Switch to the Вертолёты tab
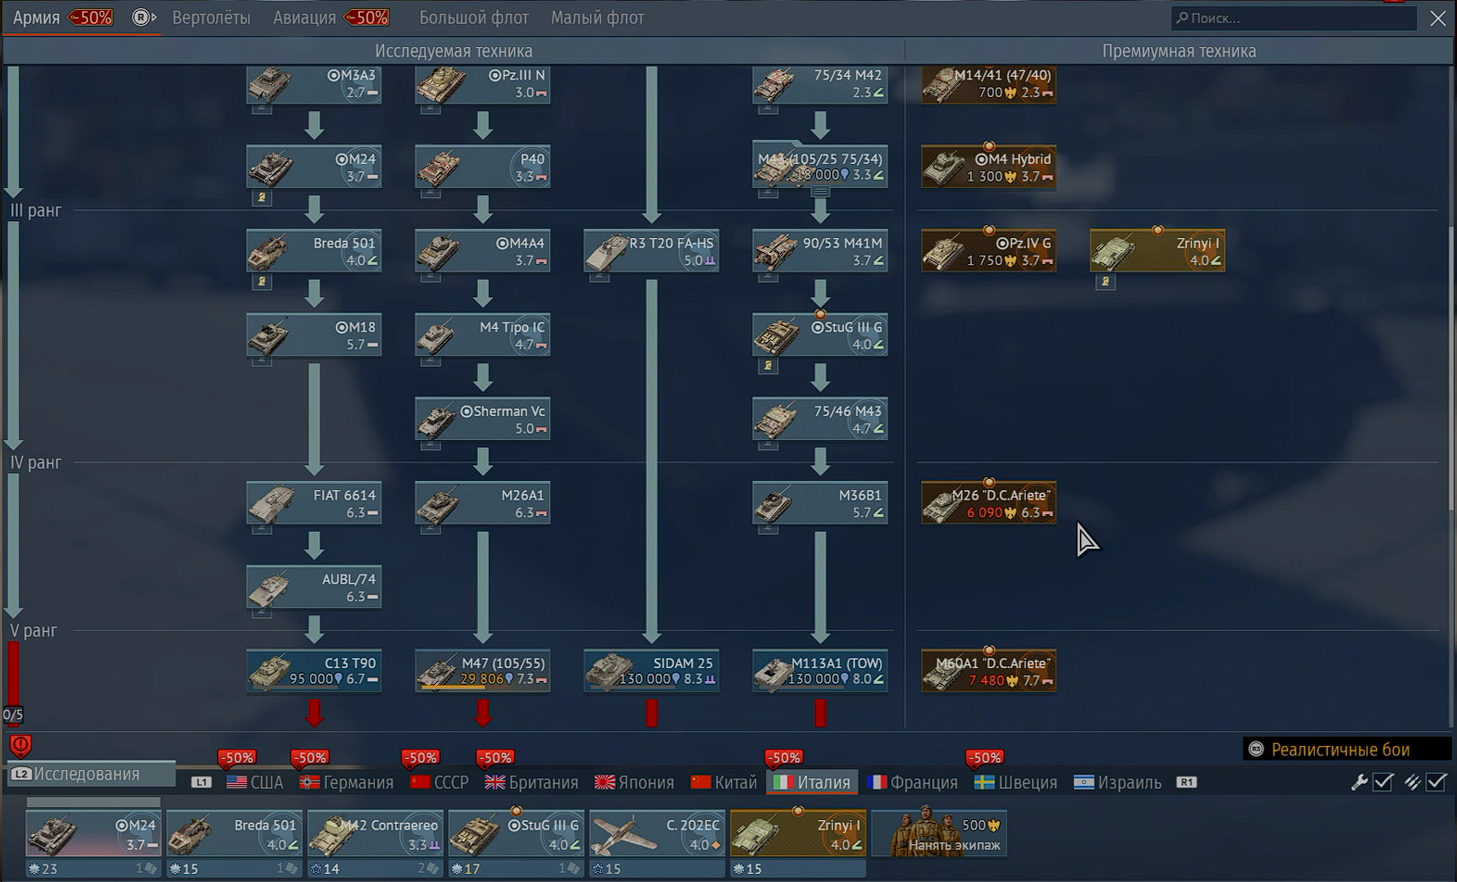This screenshot has height=882, width=1457. (x=211, y=17)
